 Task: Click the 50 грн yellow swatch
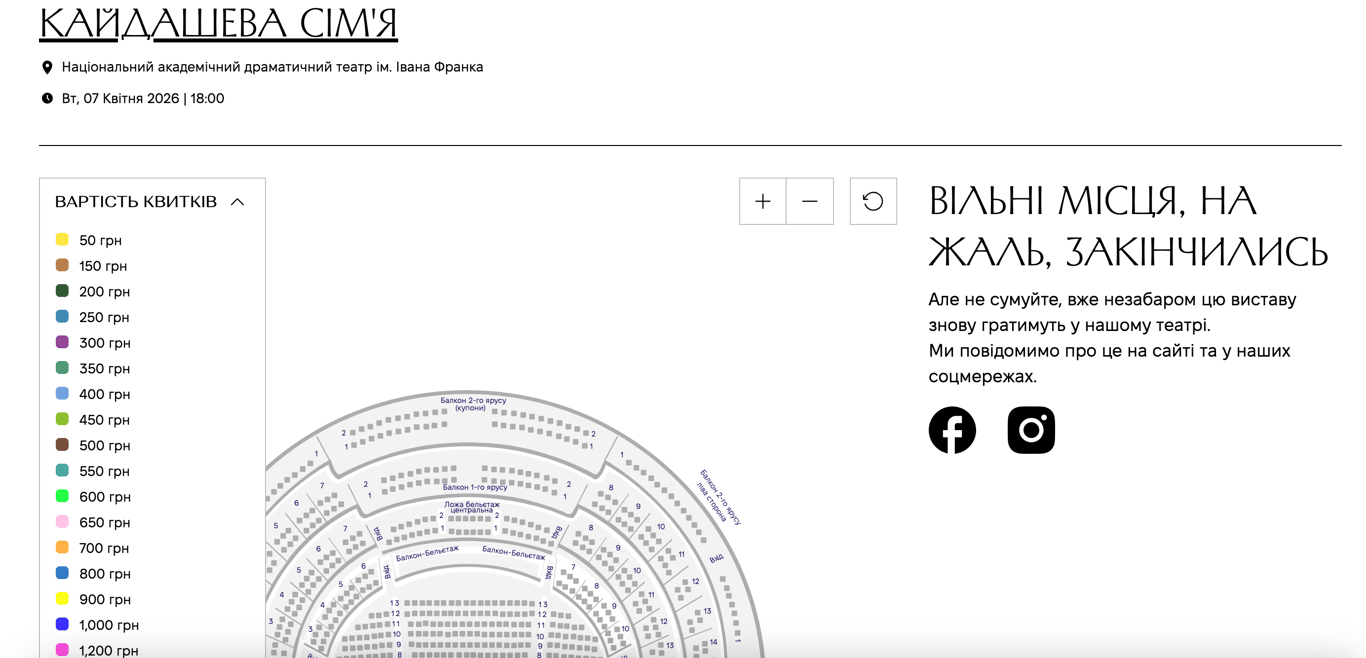click(62, 240)
